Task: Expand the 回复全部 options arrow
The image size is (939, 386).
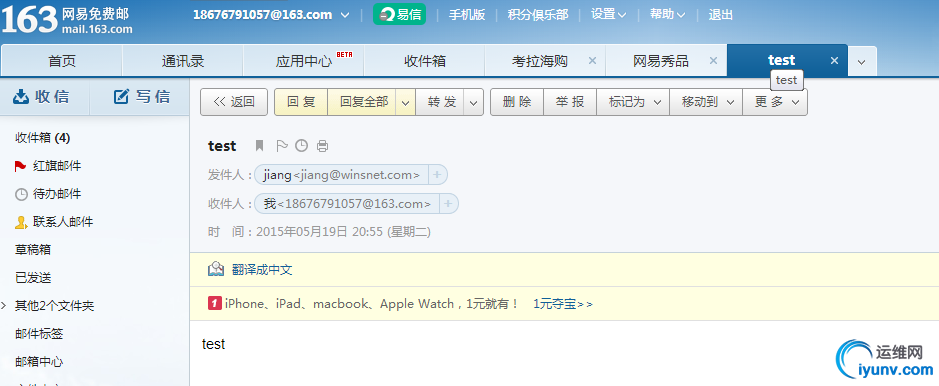Action: [405, 102]
